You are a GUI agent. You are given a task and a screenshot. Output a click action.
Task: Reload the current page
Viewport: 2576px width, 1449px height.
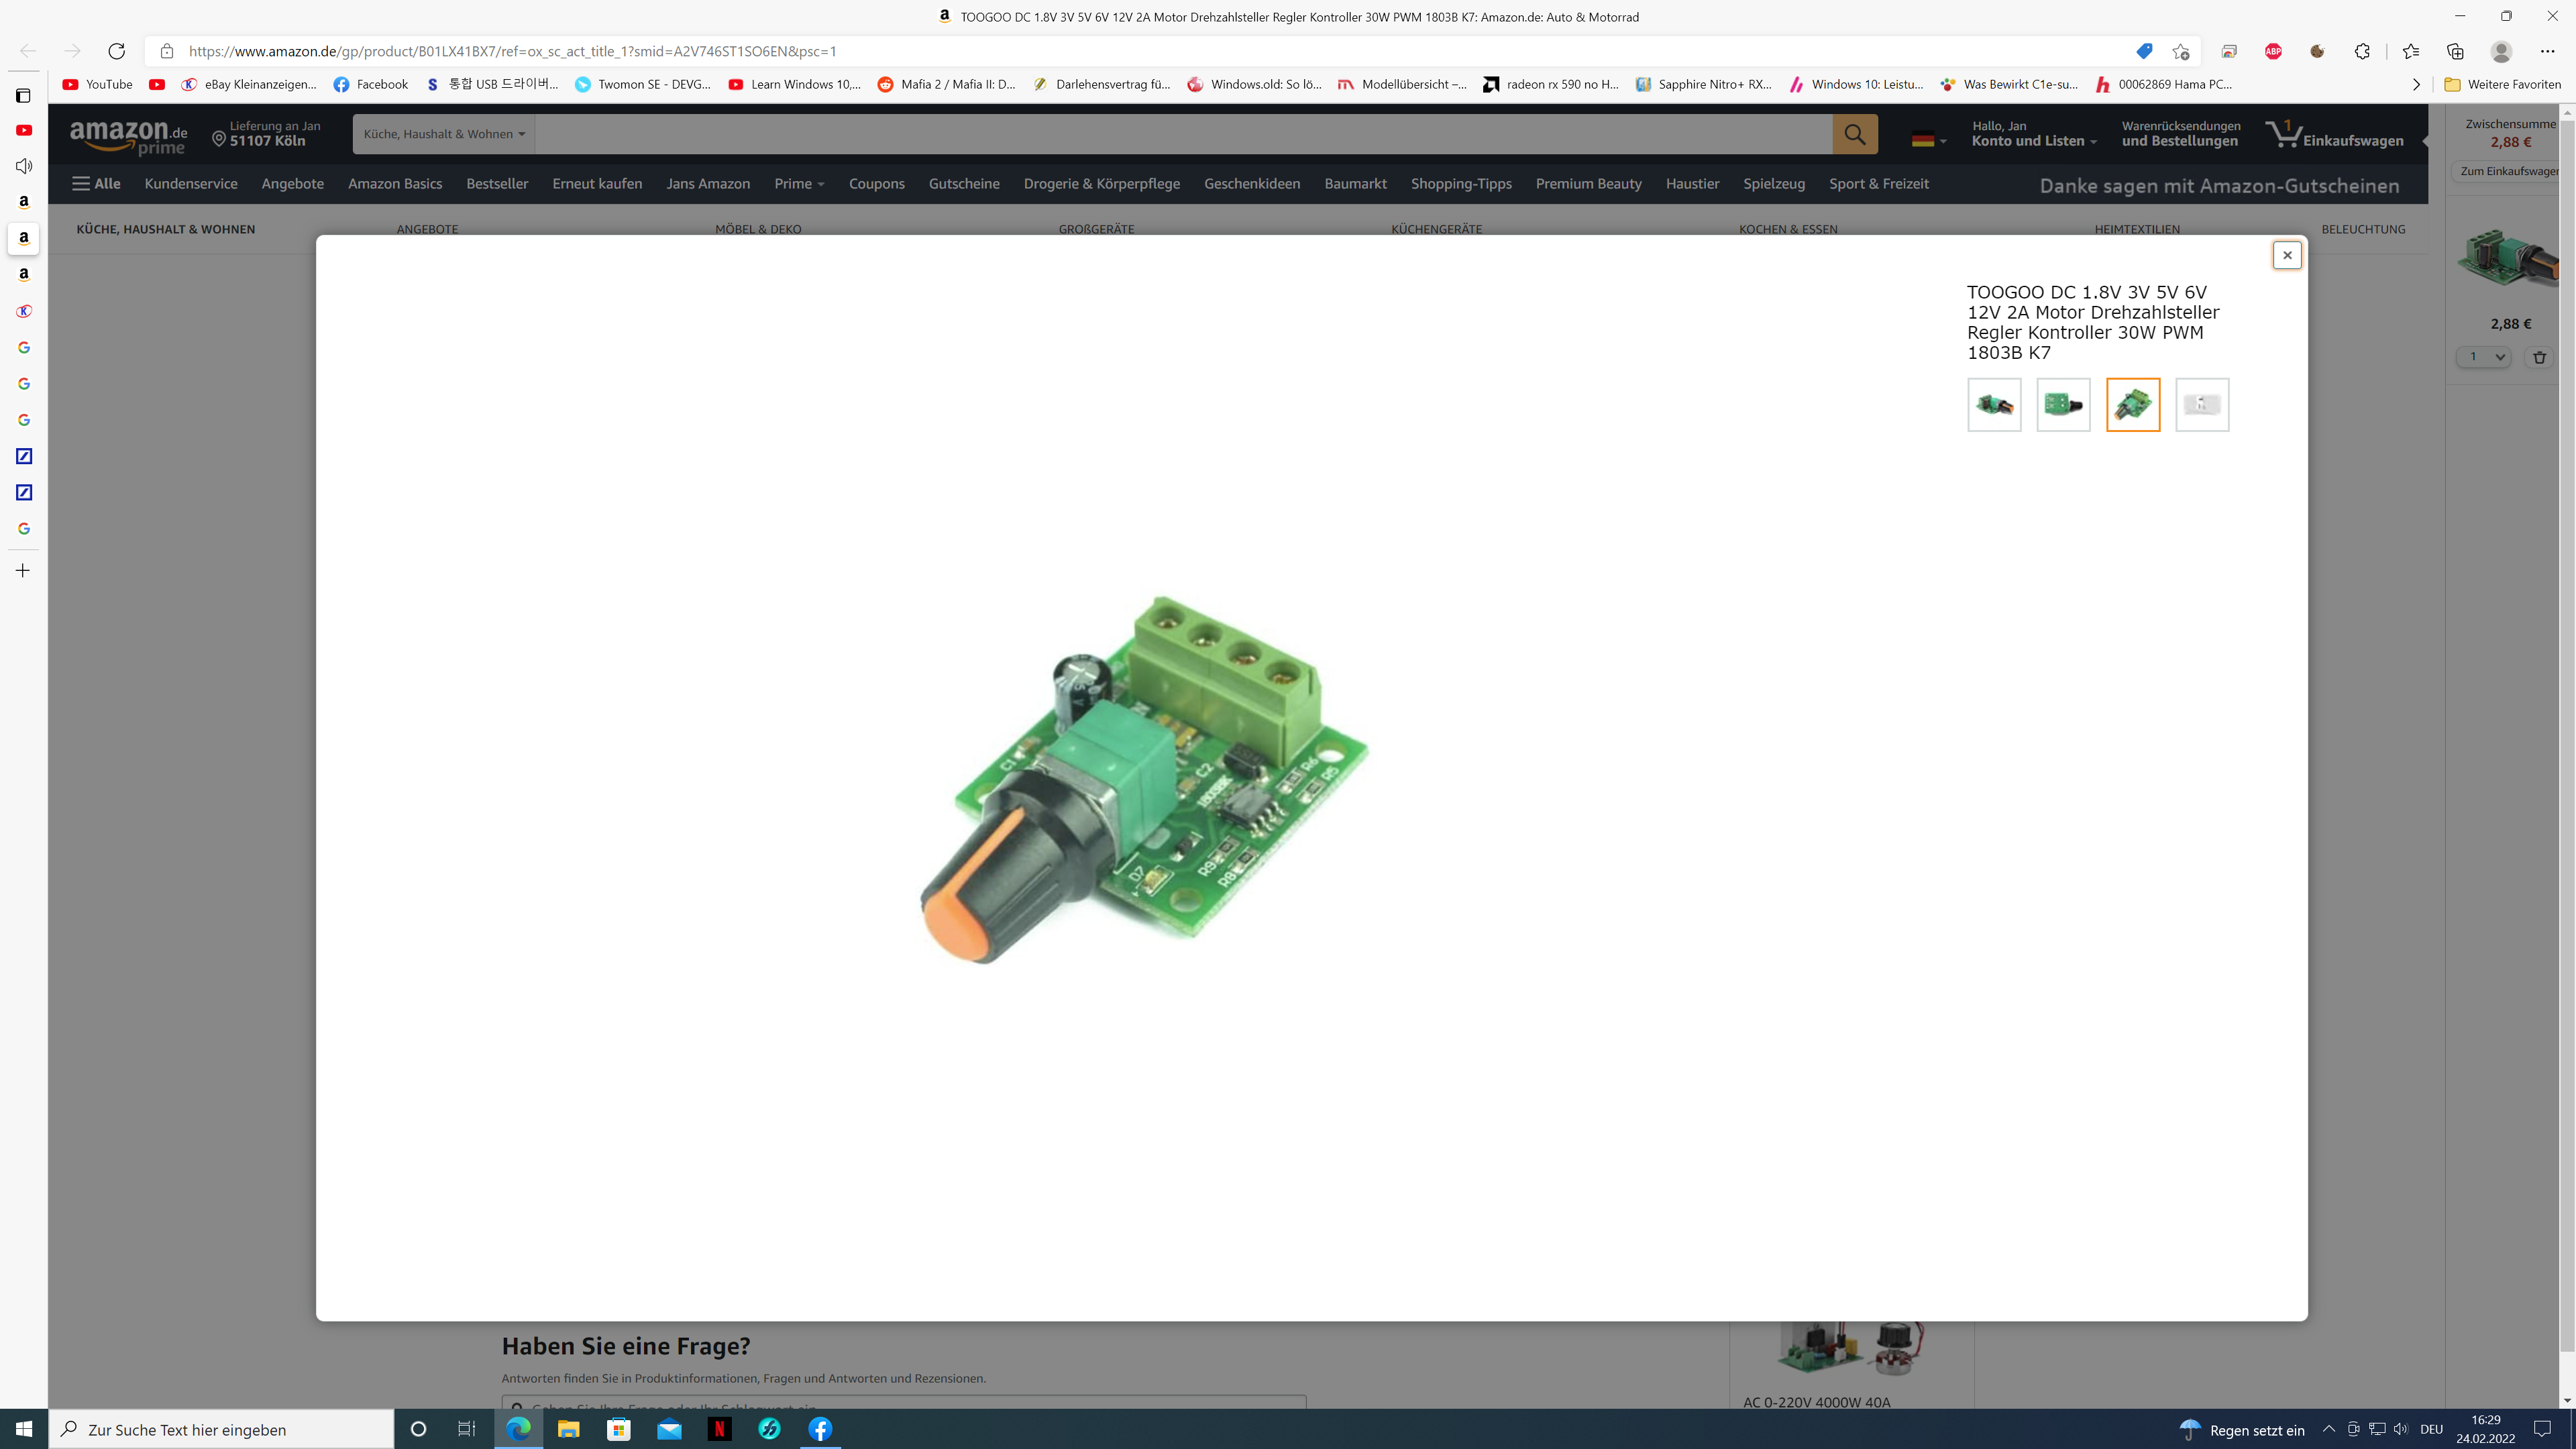coord(116,51)
